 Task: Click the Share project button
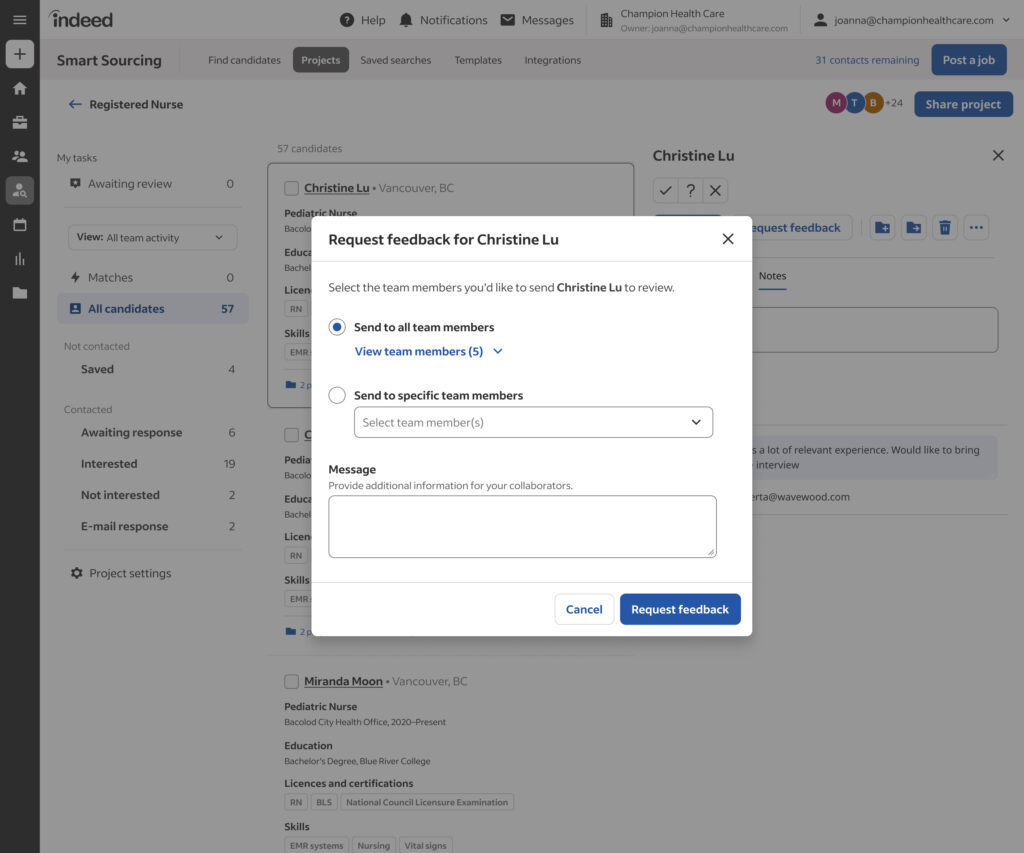point(963,103)
